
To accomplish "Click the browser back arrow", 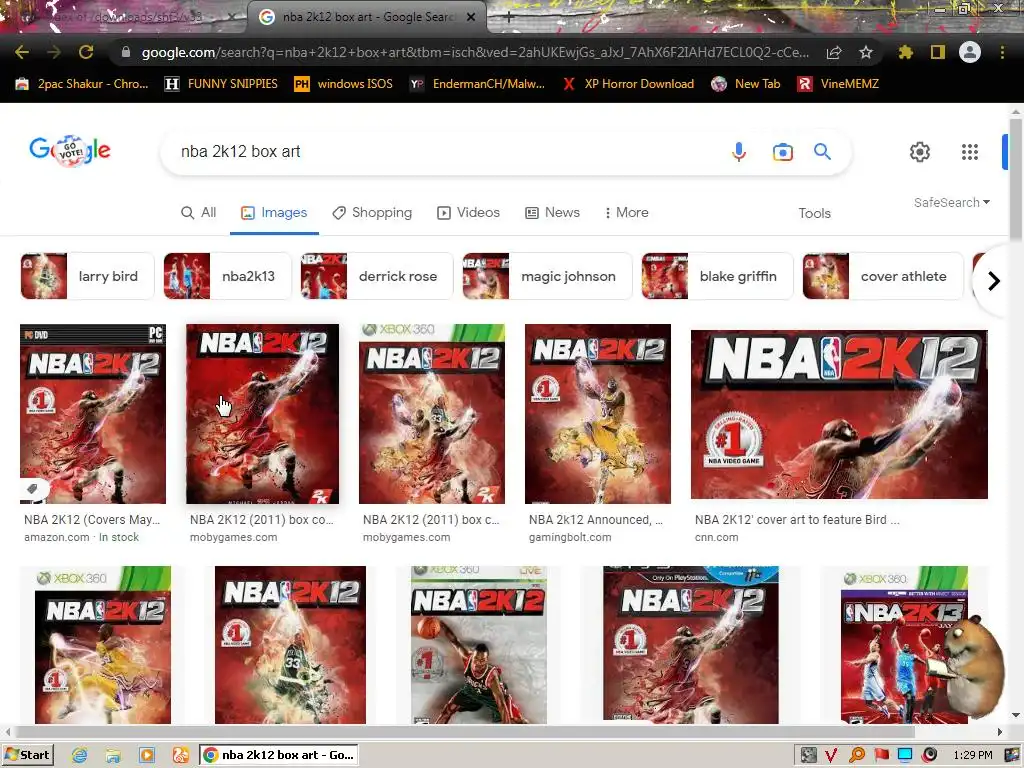I will (22, 52).
